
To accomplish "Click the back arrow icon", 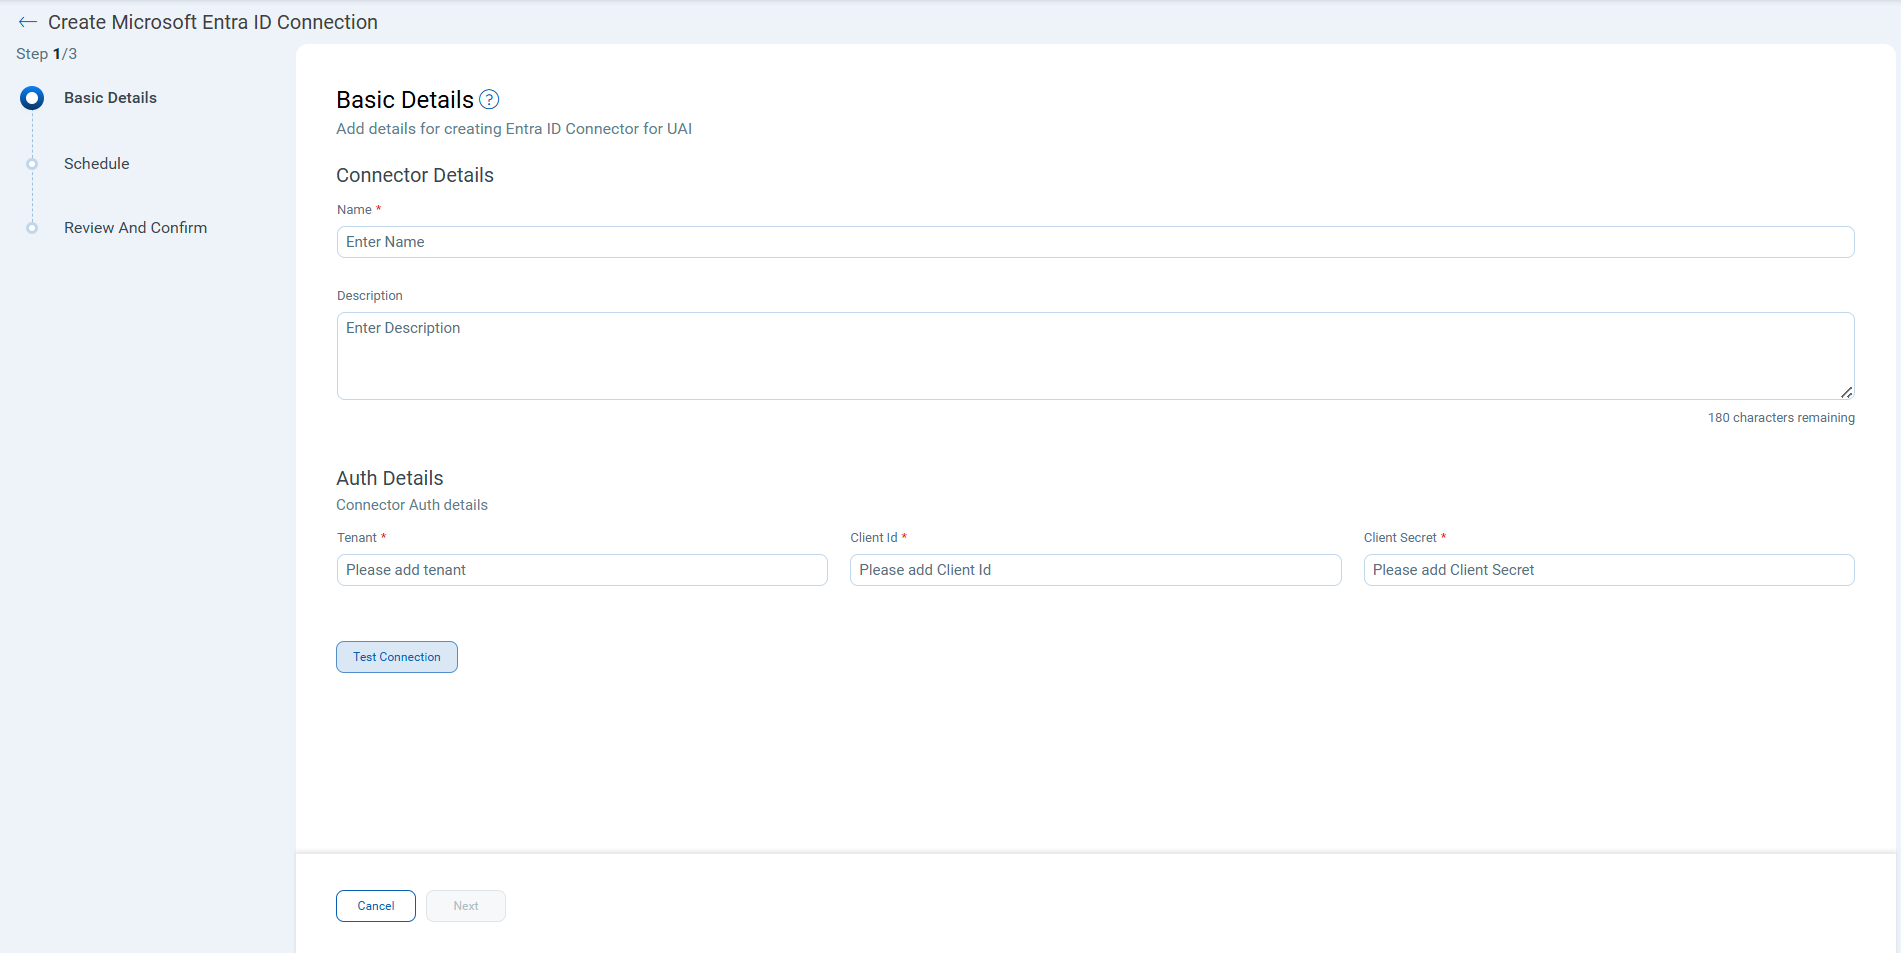I will pyautogui.click(x=27, y=22).
